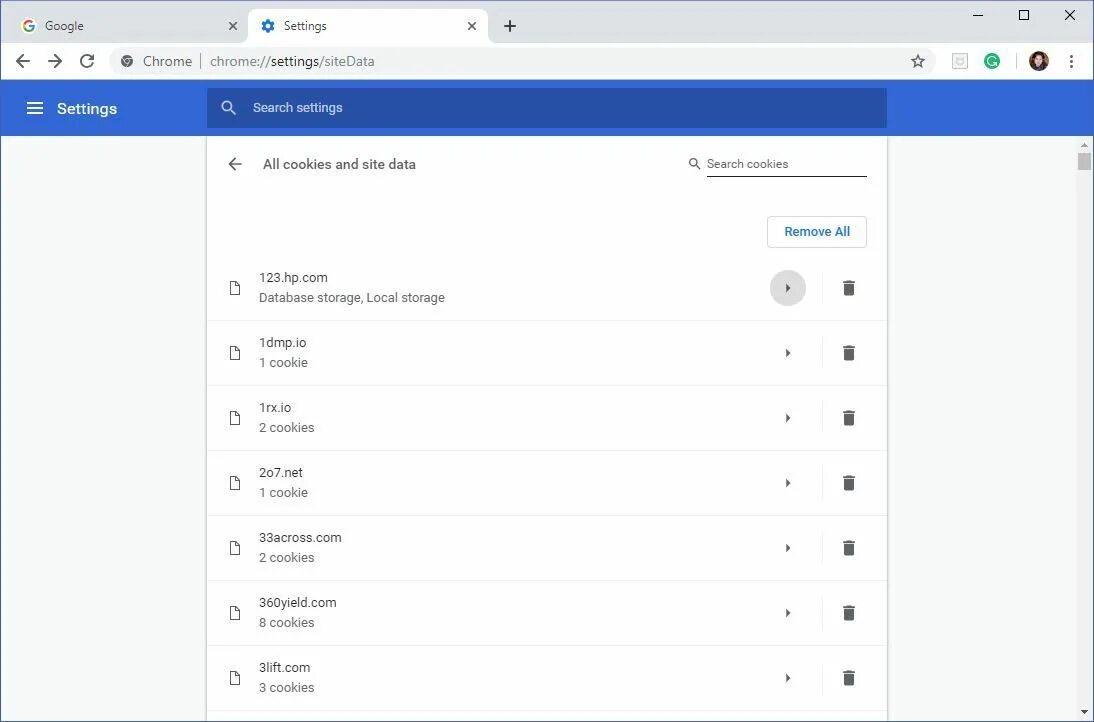Screen dimensions: 1094x722
Task: Click 'Database storage, Local storage' text
Action: 352,297
